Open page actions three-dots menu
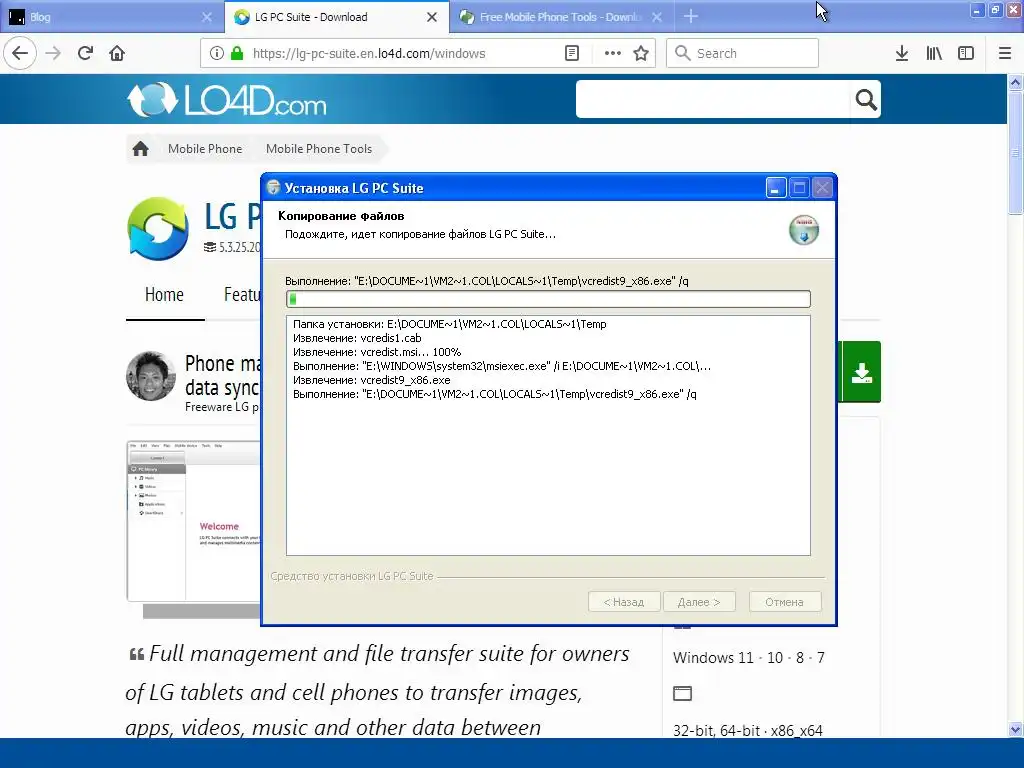The image size is (1024, 768). tap(613, 53)
